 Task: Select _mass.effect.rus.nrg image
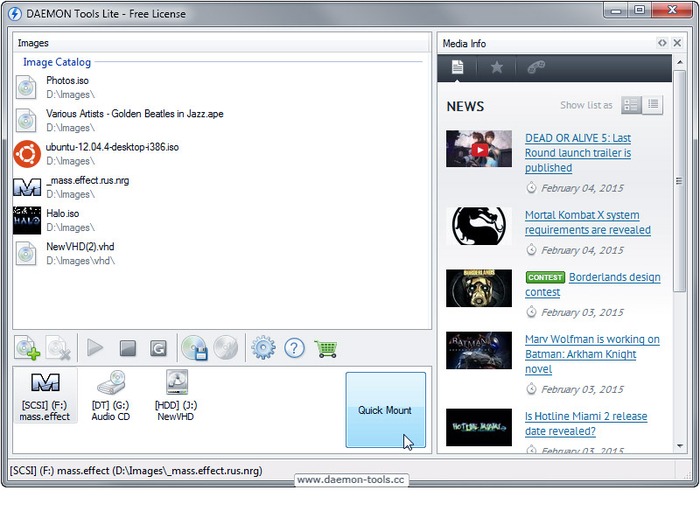[x=221, y=187]
